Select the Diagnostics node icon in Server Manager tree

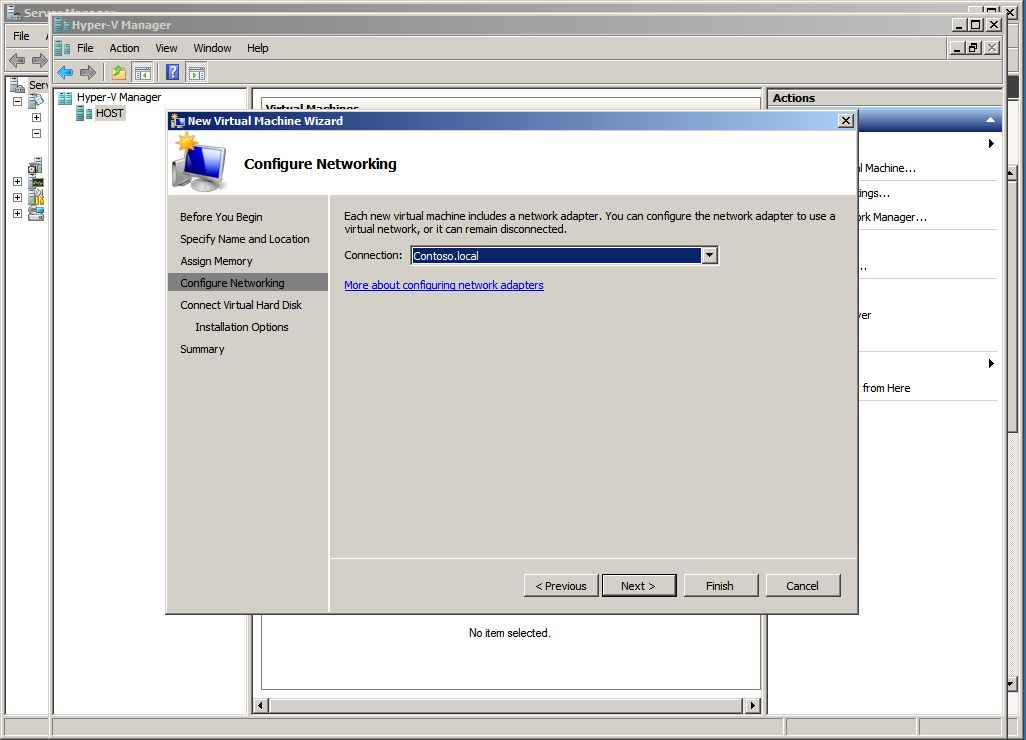[37, 182]
